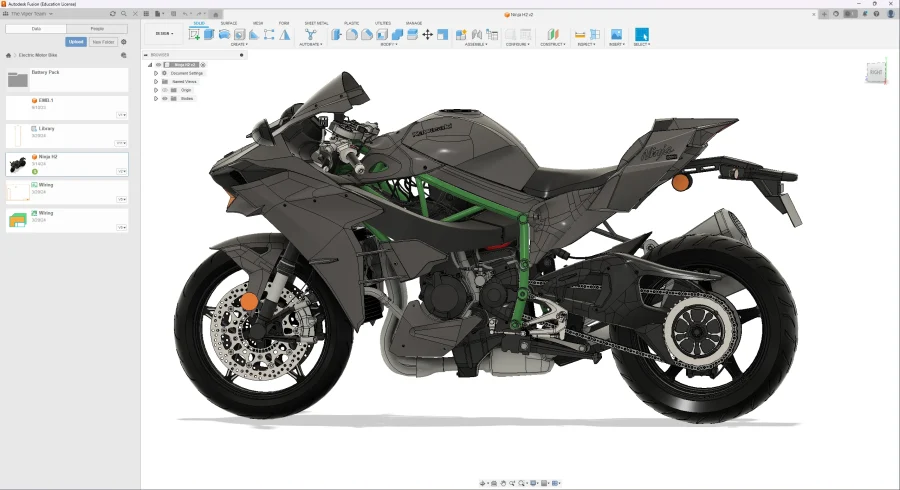
Task: Choose the Chamfer tool in Modify
Action: click(x=367, y=35)
